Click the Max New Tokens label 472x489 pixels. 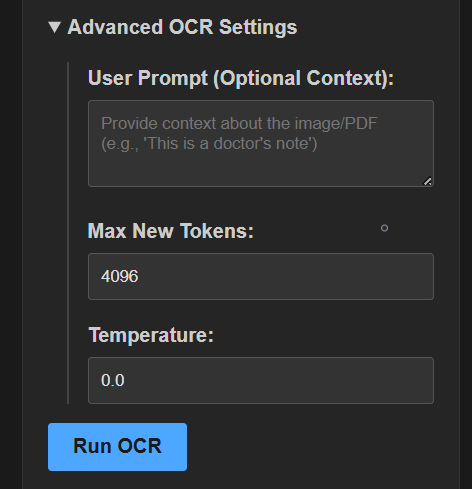click(171, 231)
